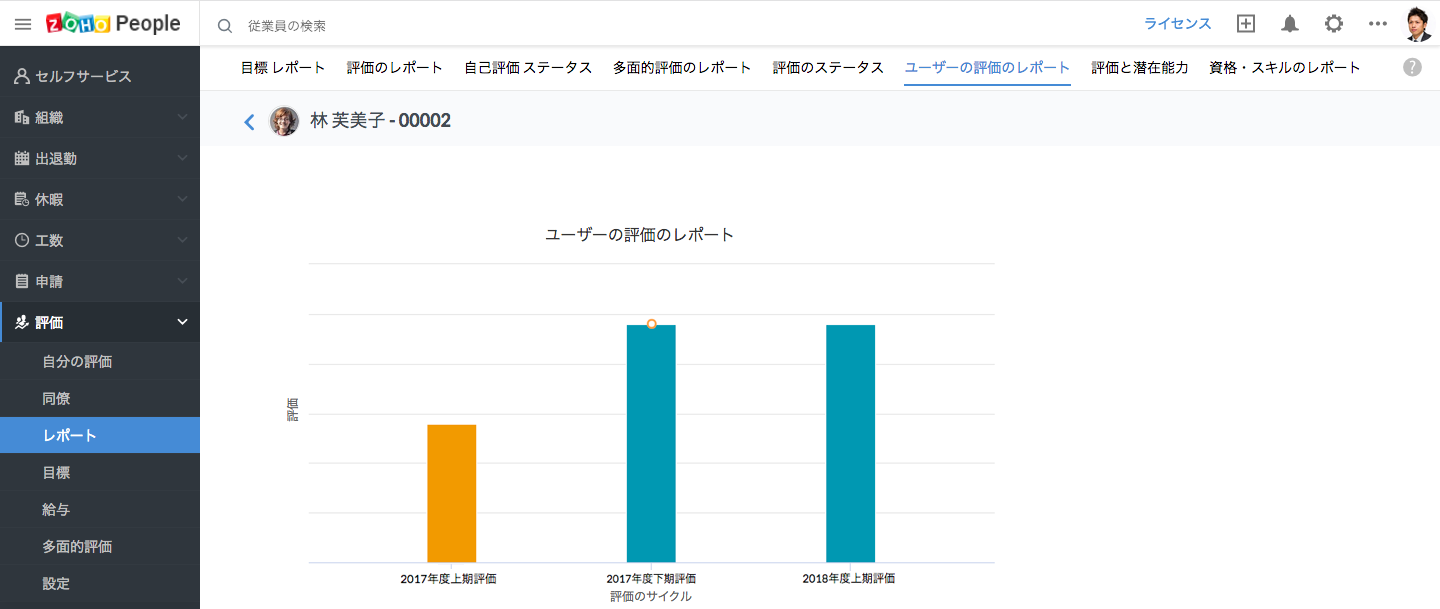The width and height of the screenshot is (1440, 609).
Task: Click the セルフサービス person icon
Action: 22,76
